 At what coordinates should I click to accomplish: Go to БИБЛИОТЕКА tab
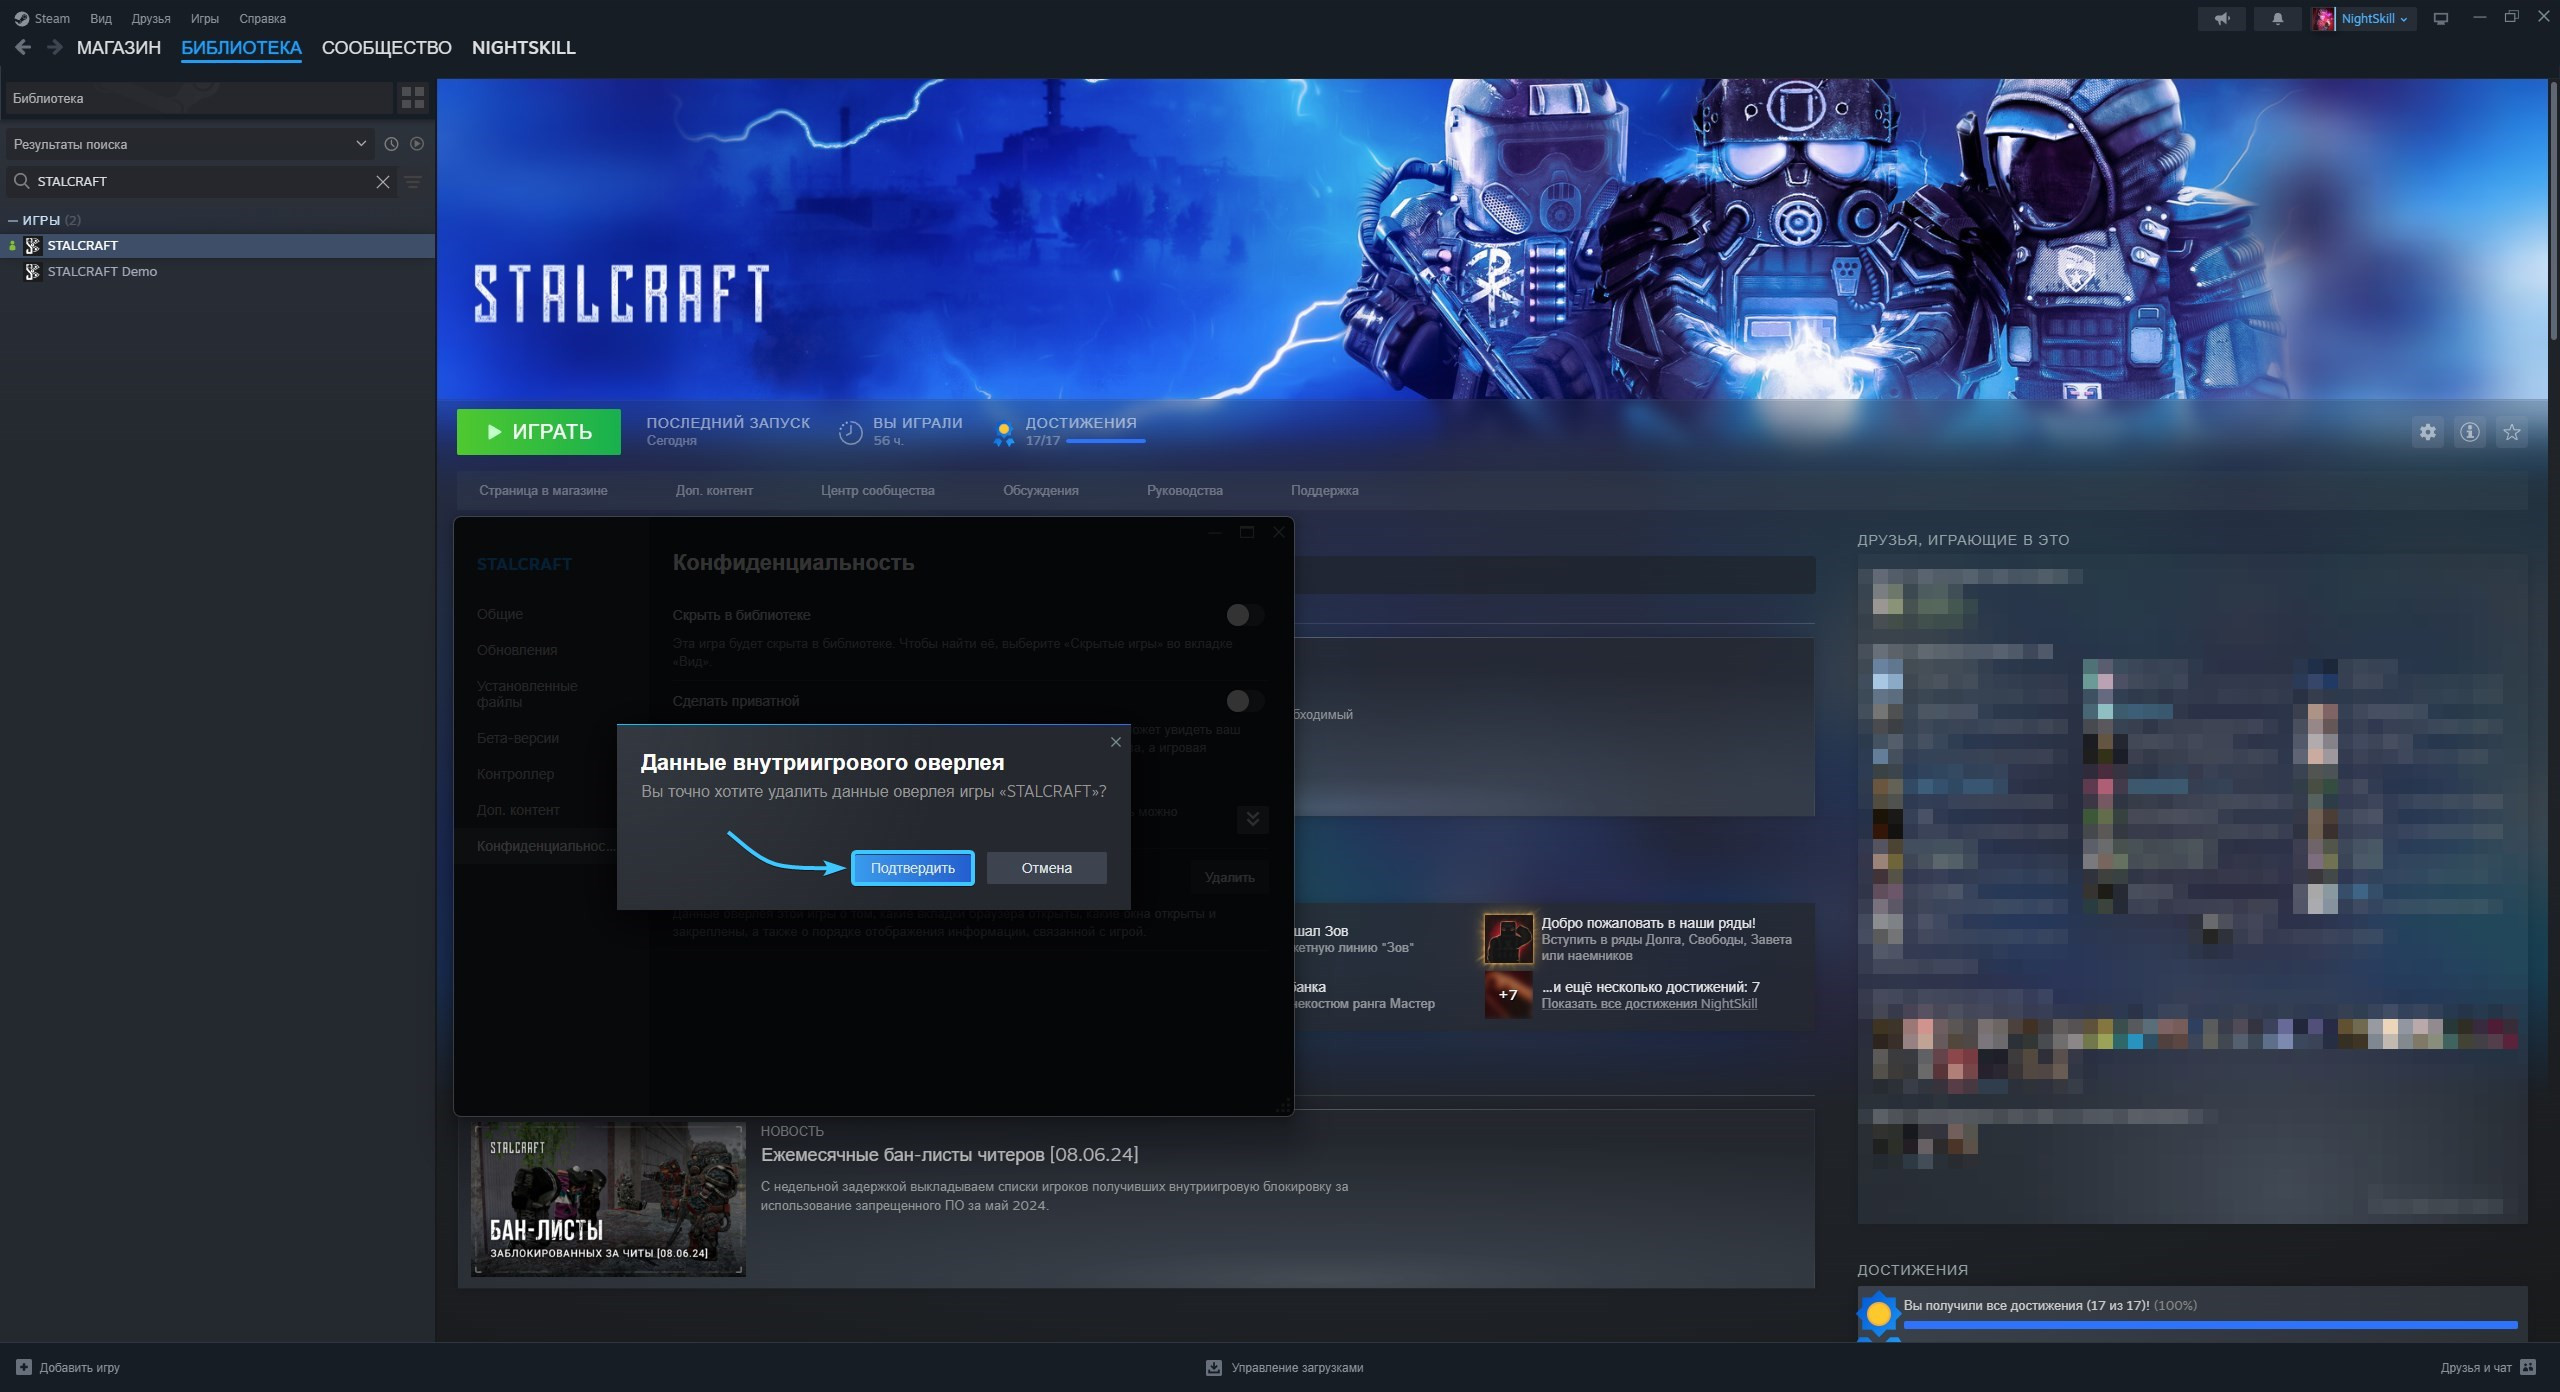[241, 48]
